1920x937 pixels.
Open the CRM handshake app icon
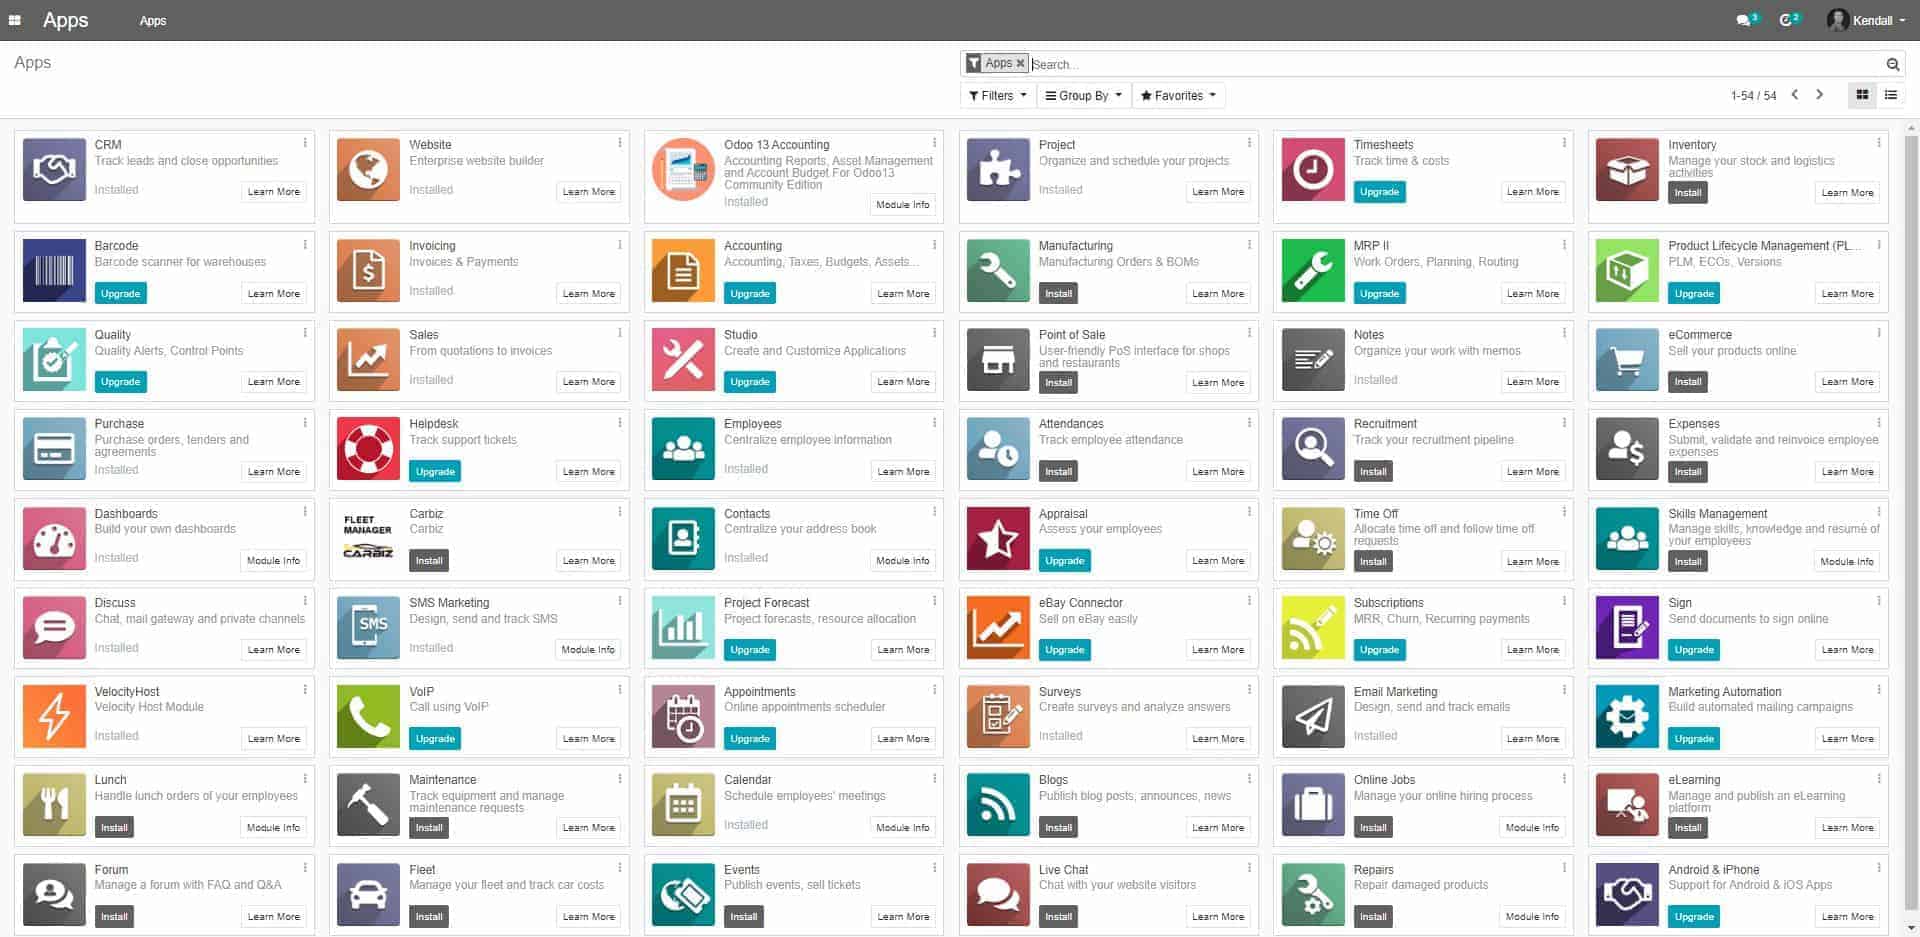54,170
